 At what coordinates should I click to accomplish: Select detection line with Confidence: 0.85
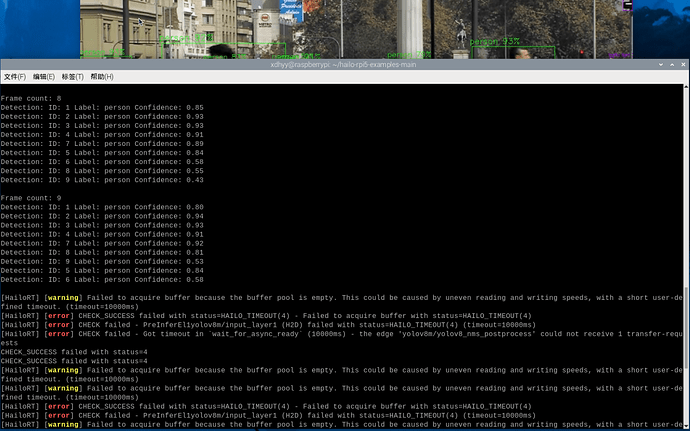tap(102, 107)
